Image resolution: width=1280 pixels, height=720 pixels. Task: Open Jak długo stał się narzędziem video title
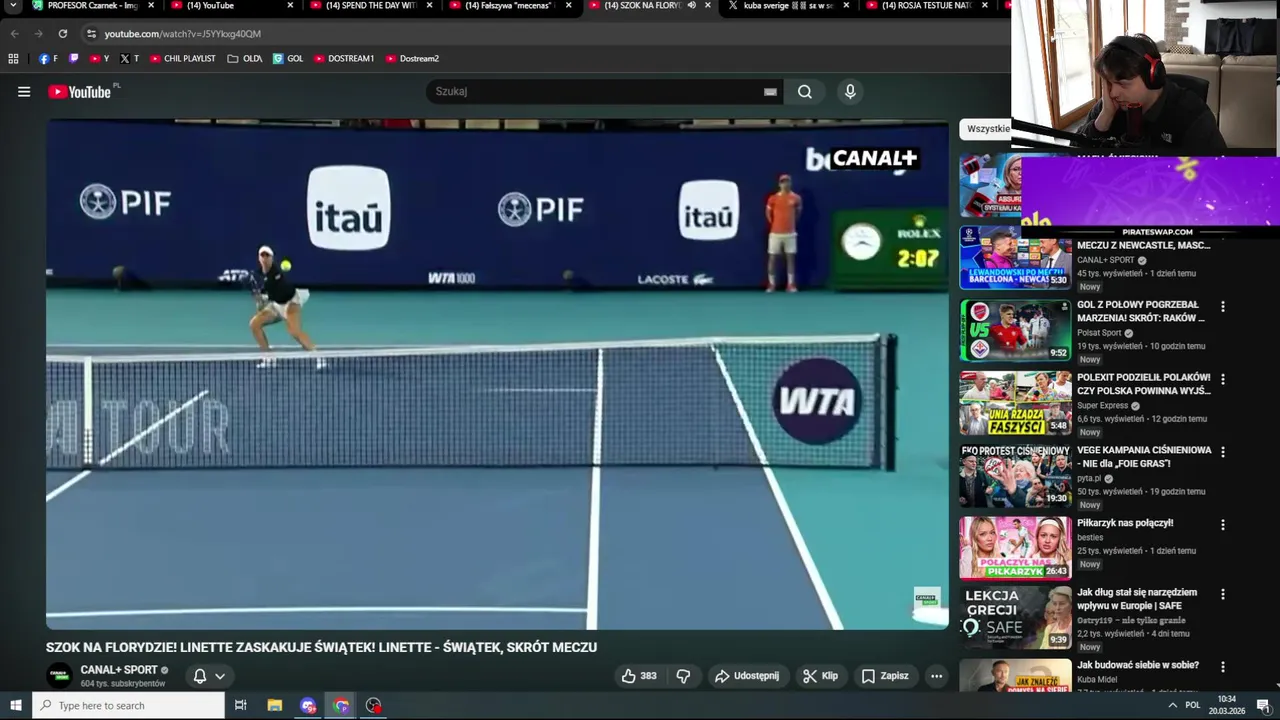(1137, 599)
